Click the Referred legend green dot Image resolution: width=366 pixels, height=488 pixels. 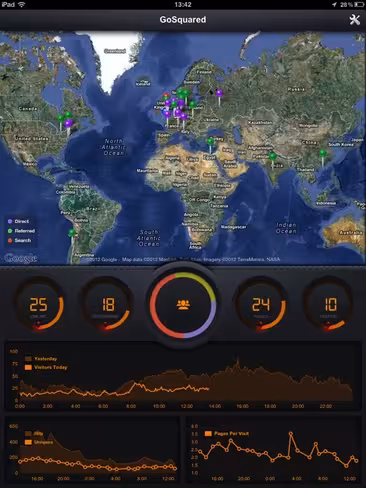(10, 231)
